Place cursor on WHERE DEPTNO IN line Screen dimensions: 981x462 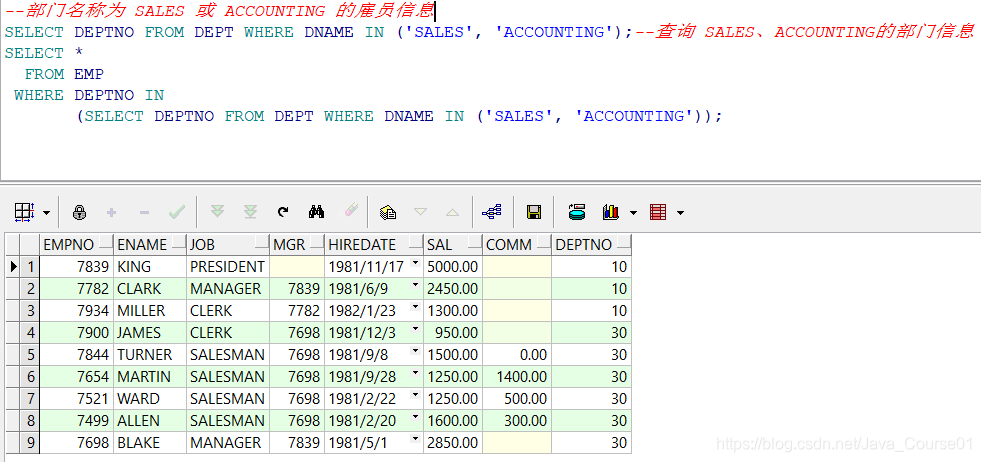coord(89,95)
